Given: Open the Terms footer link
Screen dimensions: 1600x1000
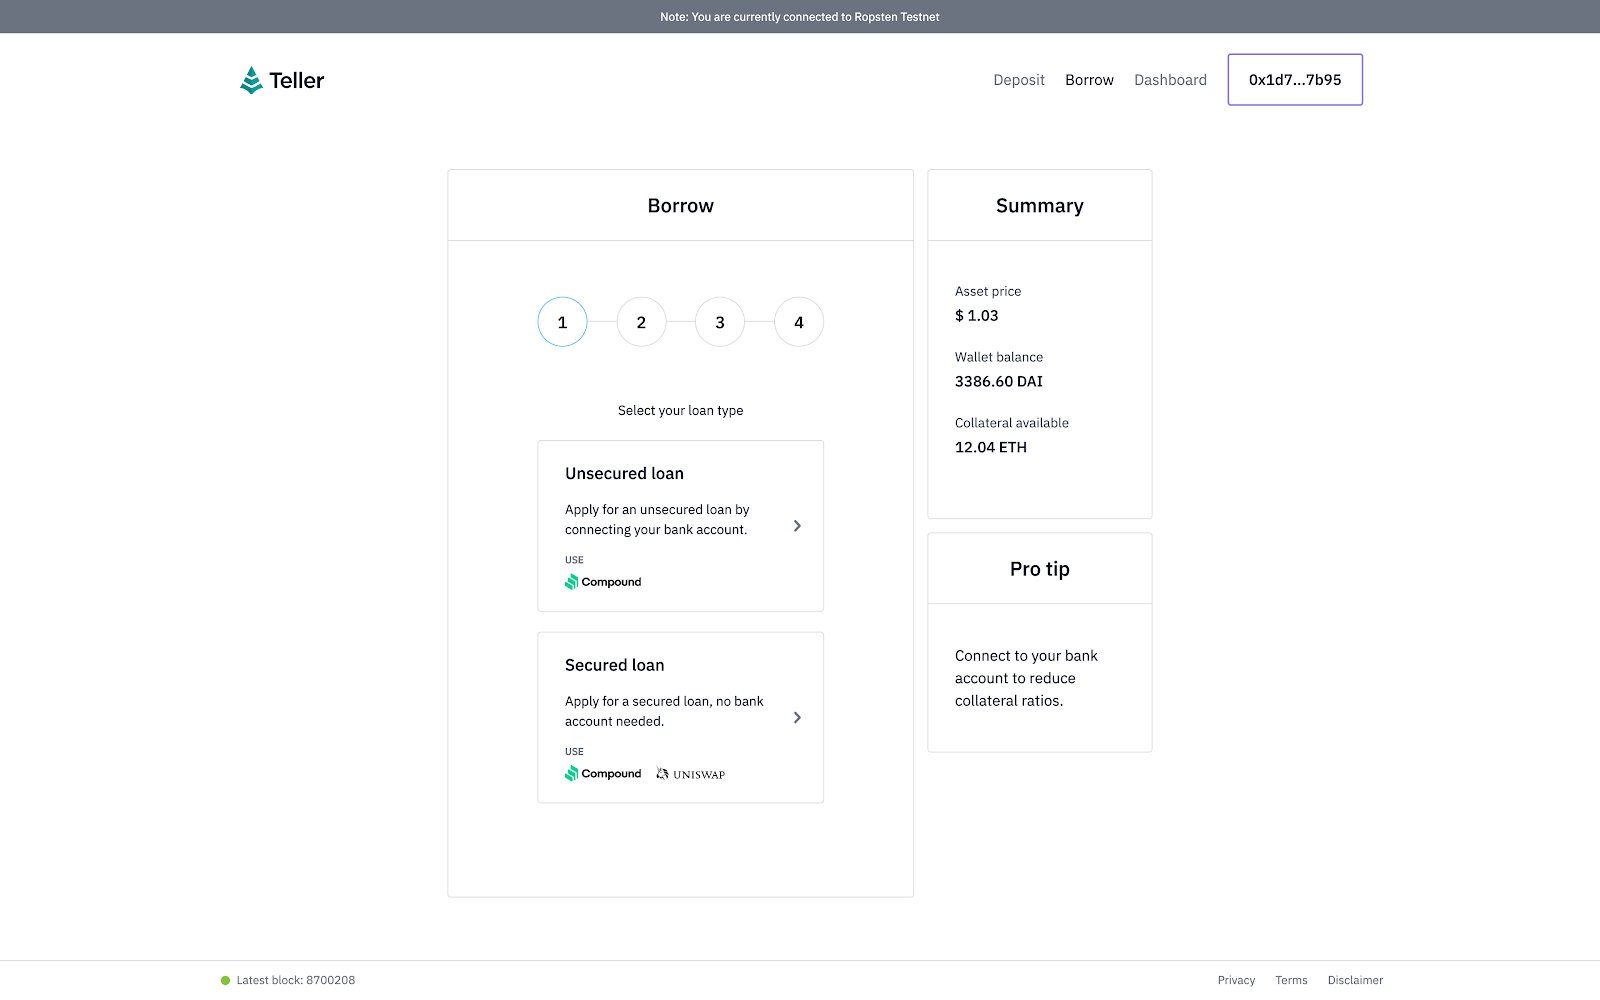Looking at the screenshot, I should [x=1291, y=981].
